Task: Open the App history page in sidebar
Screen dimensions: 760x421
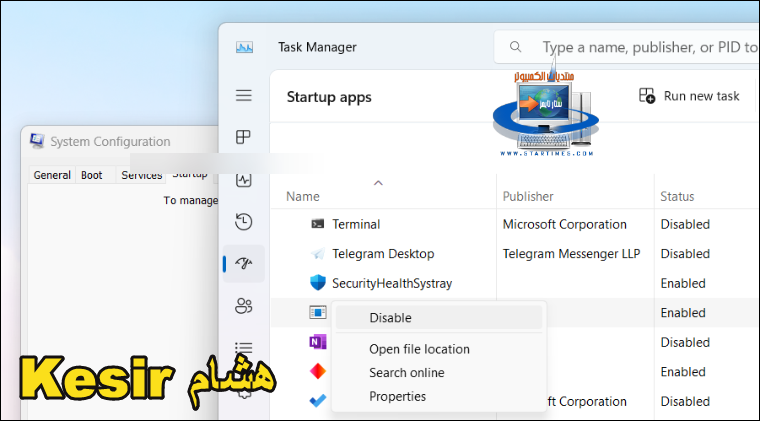Action: pos(243,222)
